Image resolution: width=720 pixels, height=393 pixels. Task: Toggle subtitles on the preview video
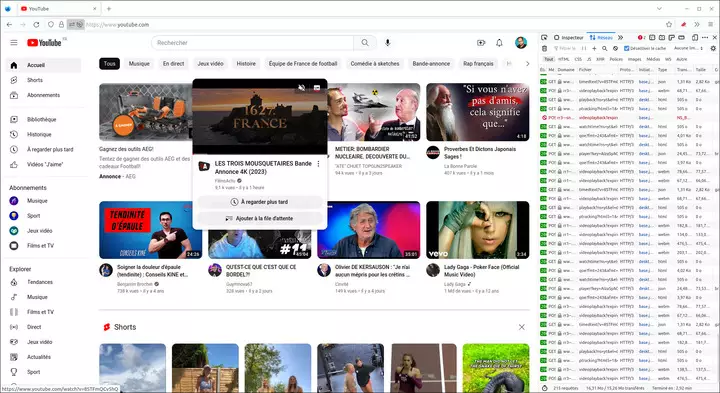(x=317, y=88)
